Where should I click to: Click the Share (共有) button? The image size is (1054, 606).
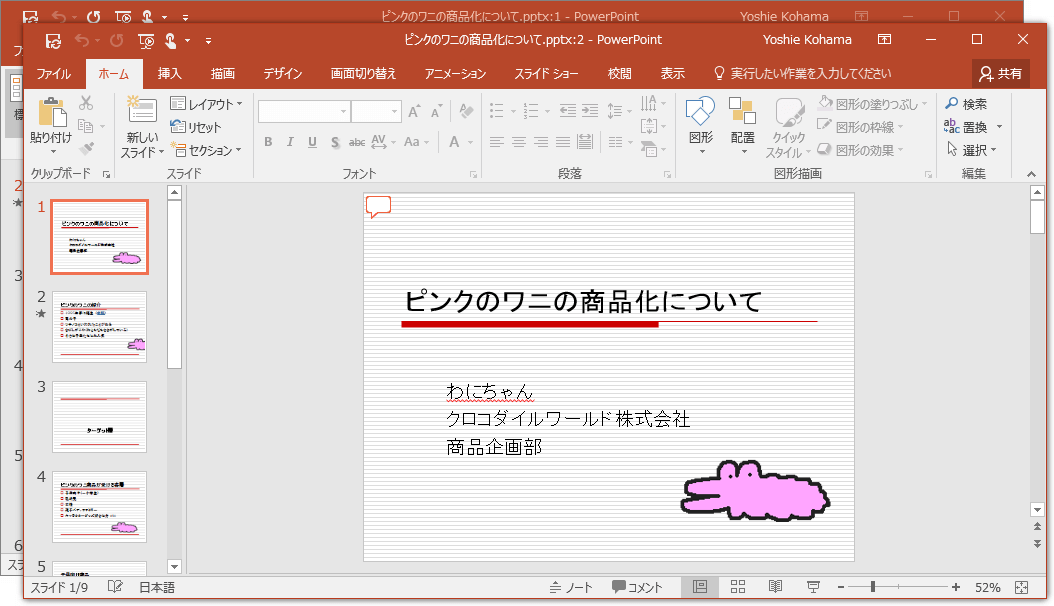1000,73
